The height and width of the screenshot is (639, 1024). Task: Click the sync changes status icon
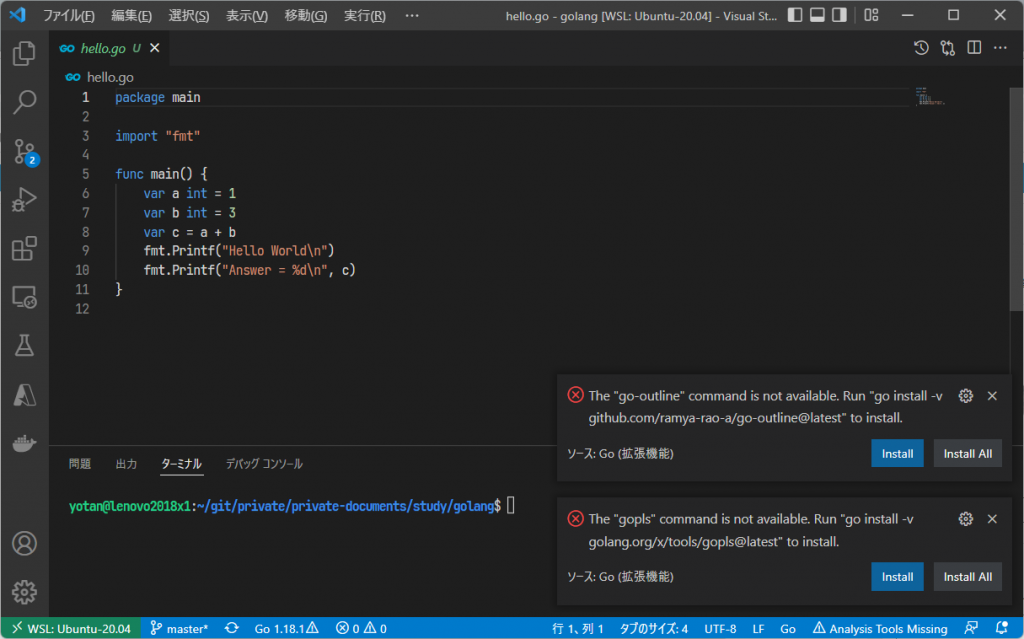[x=232, y=628]
